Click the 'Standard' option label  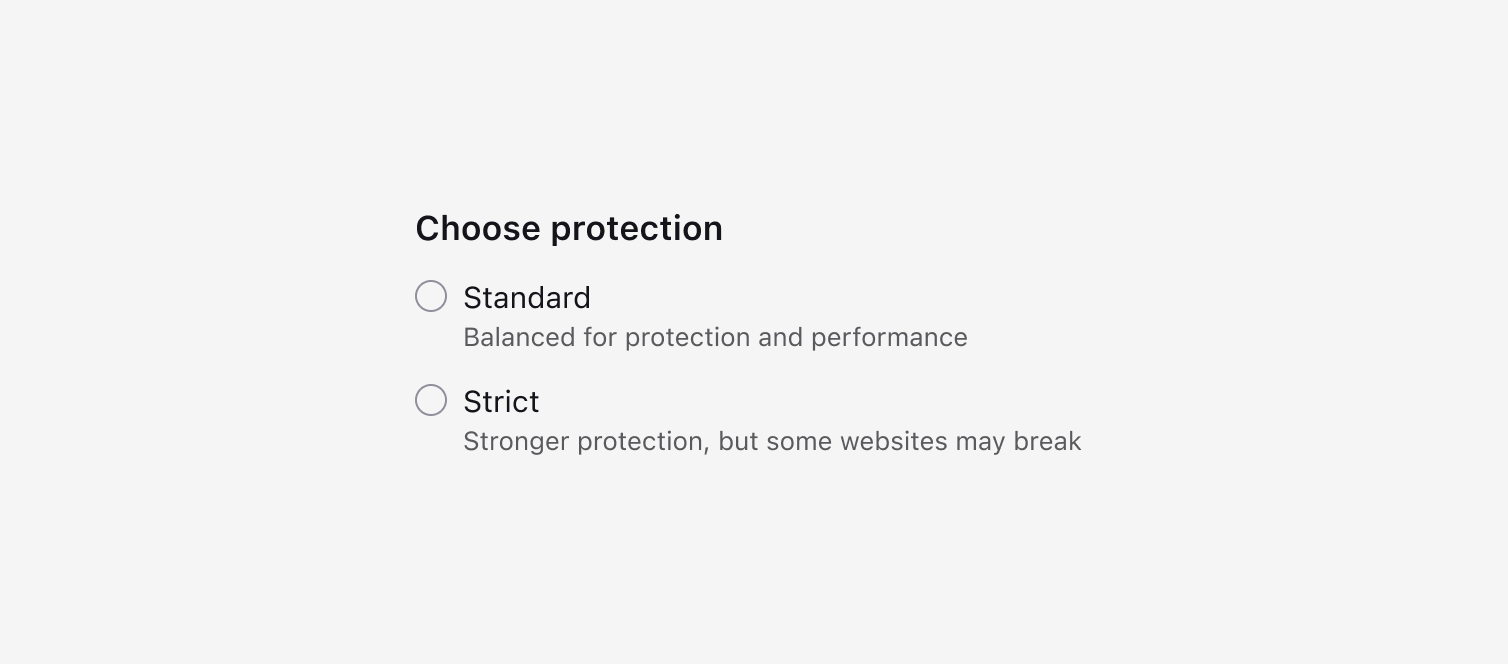(526, 298)
